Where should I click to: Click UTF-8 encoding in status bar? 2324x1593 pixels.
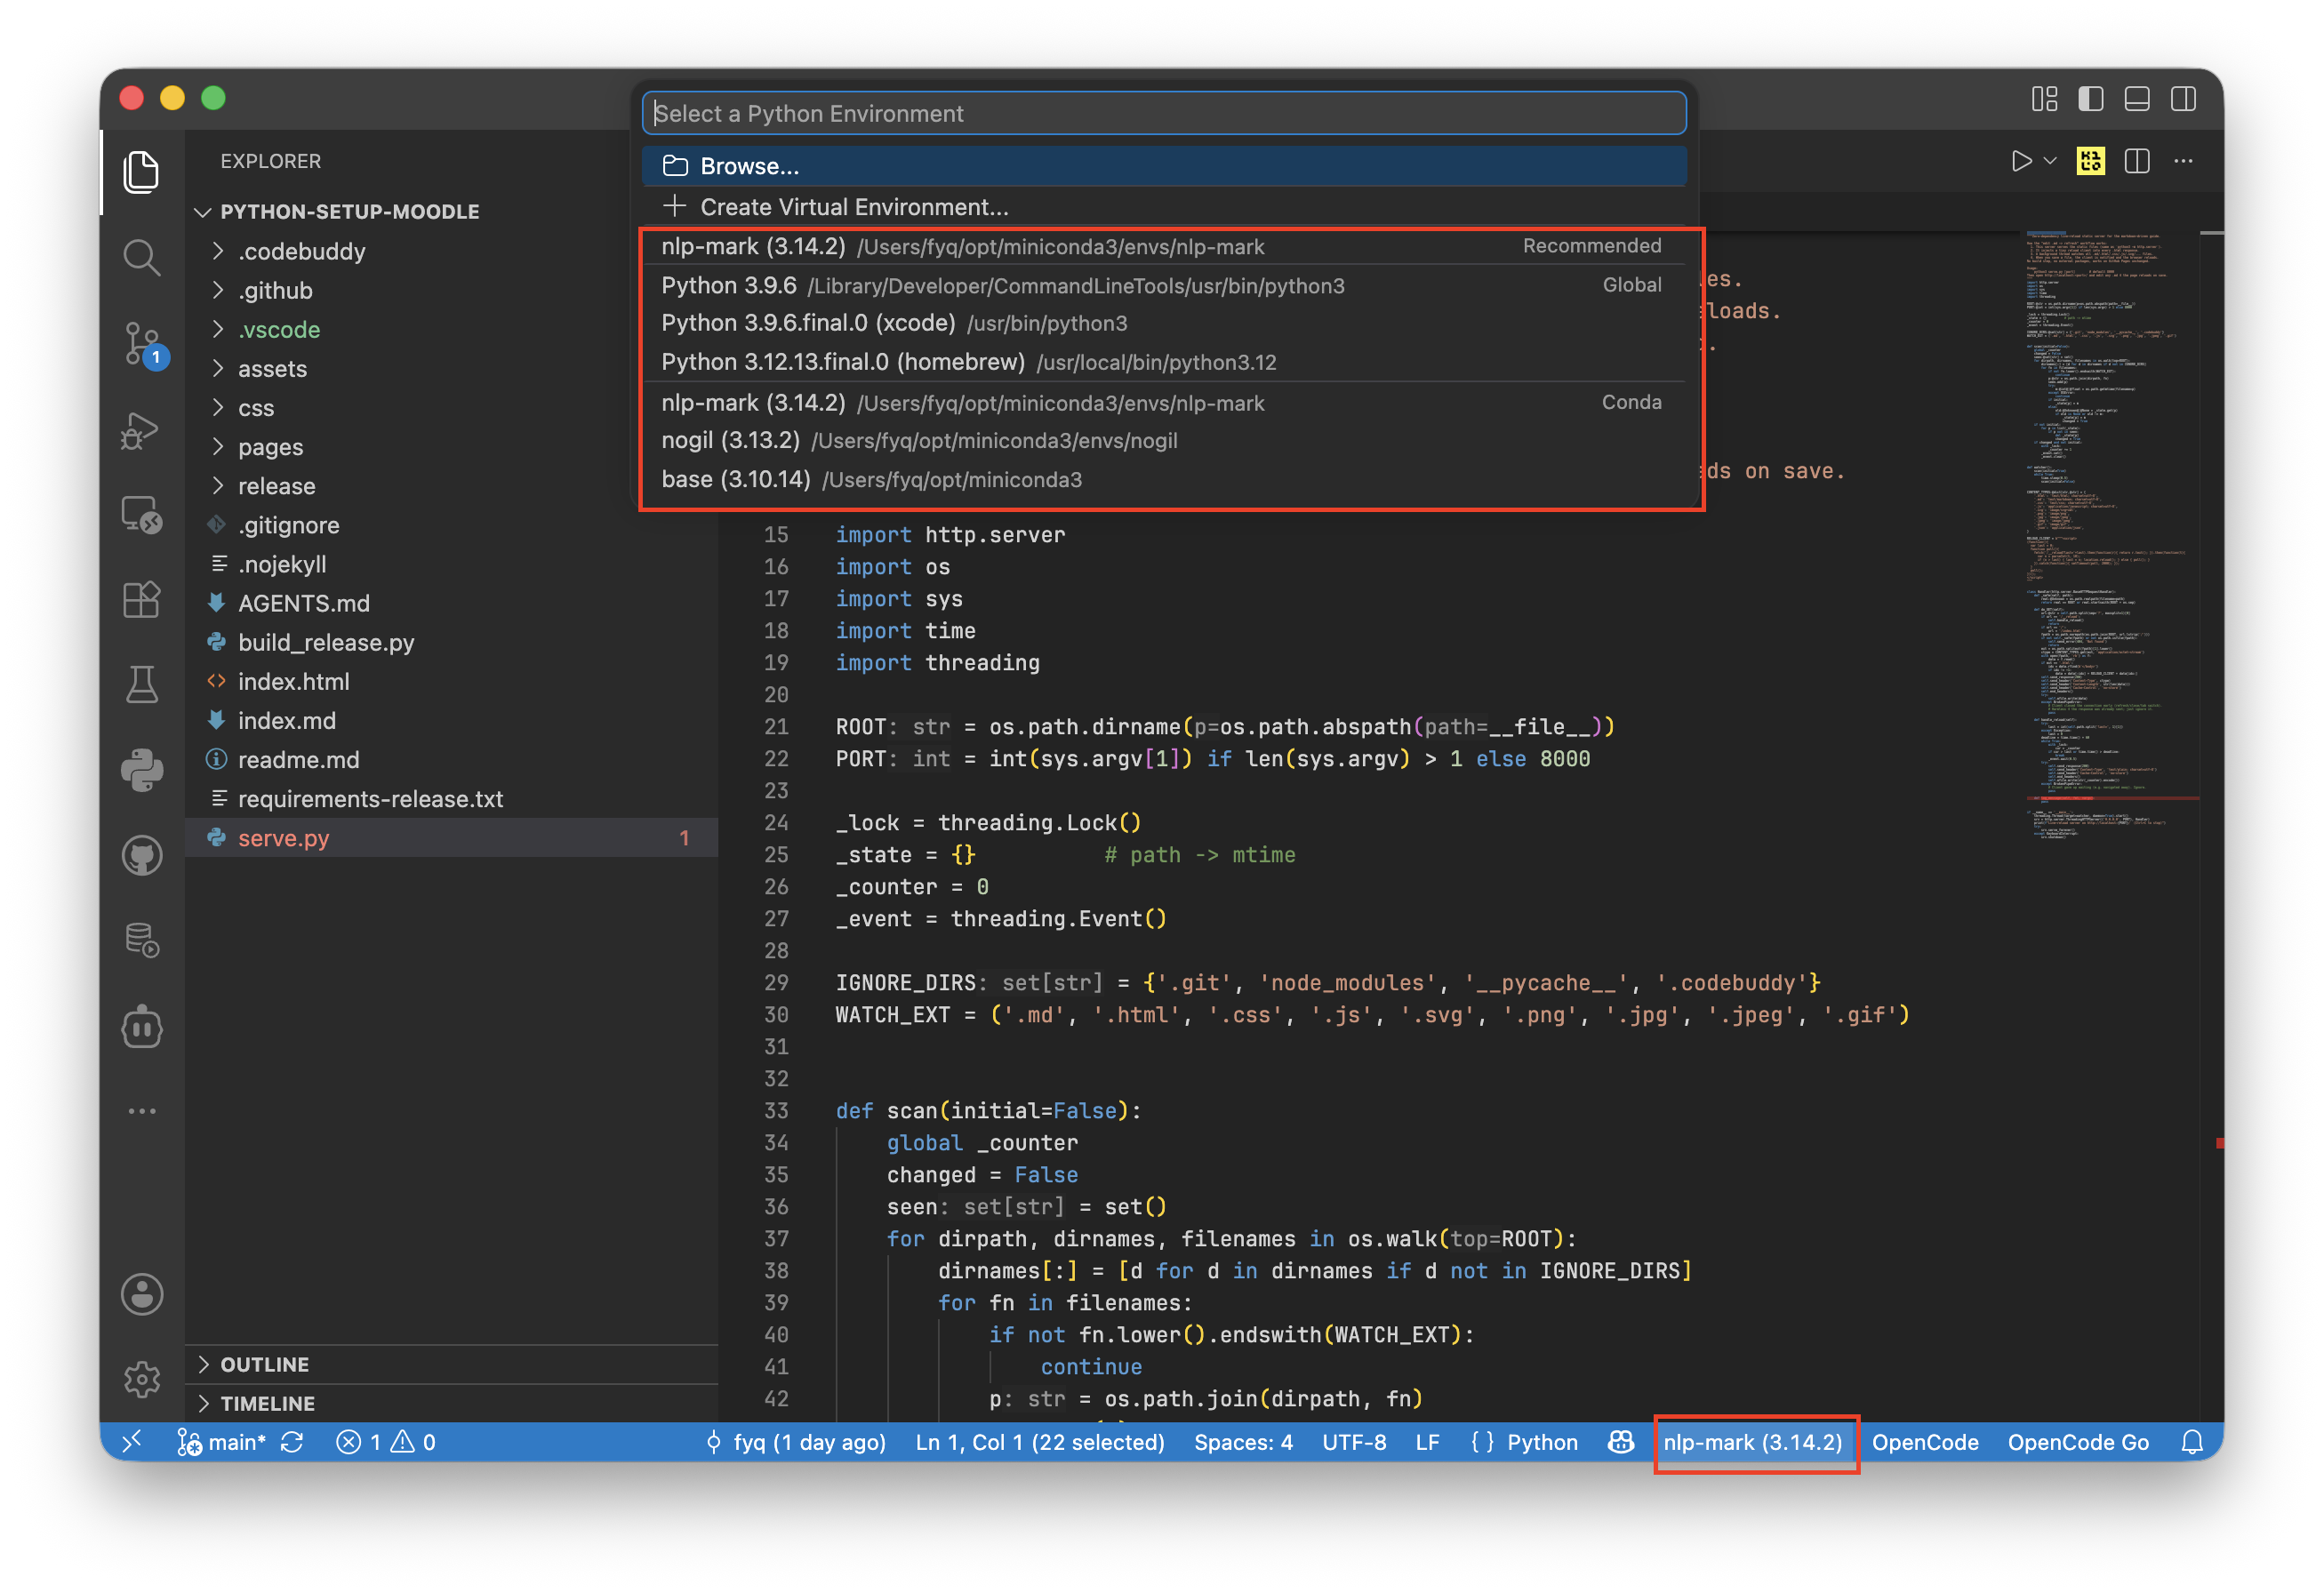(x=1354, y=1442)
